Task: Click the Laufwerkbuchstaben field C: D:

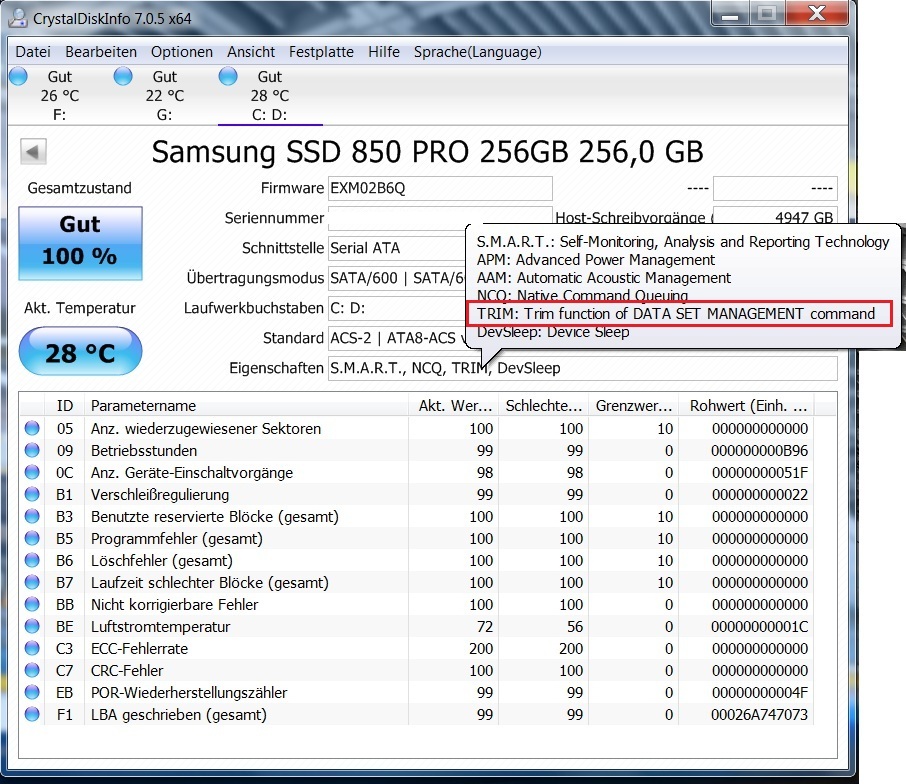Action: point(398,308)
